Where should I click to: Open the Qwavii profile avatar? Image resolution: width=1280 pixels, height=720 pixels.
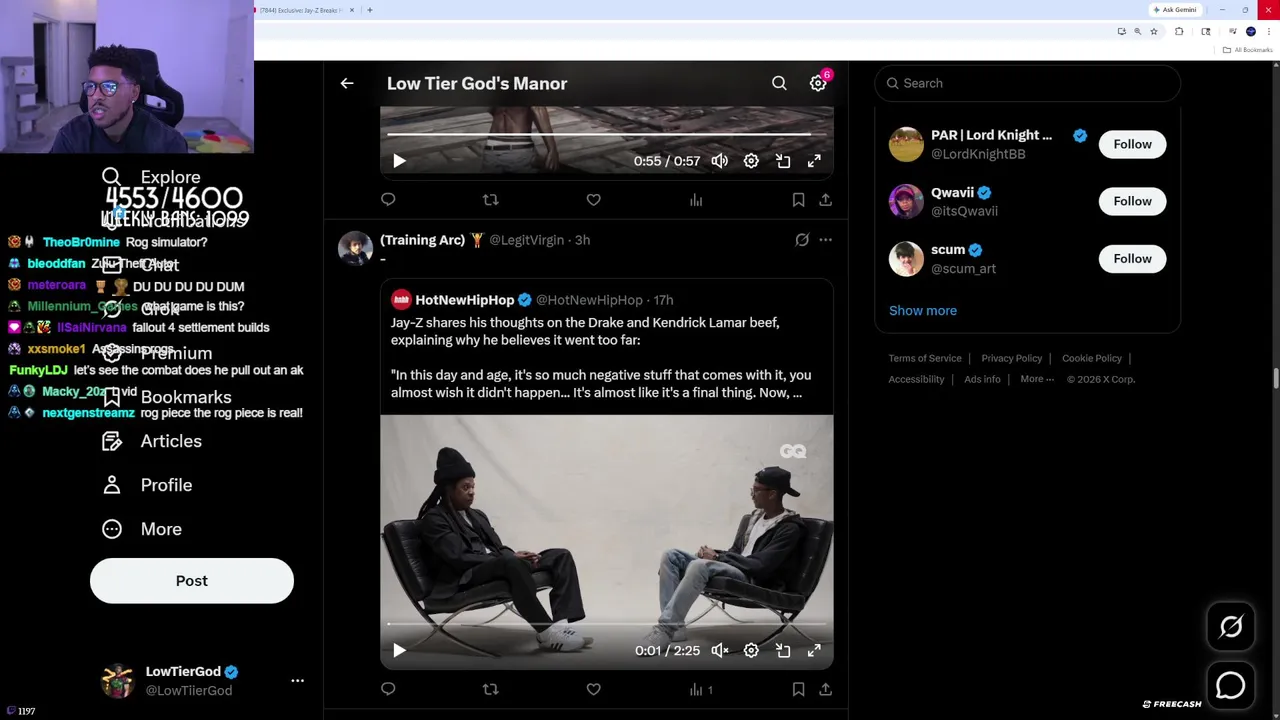click(906, 201)
